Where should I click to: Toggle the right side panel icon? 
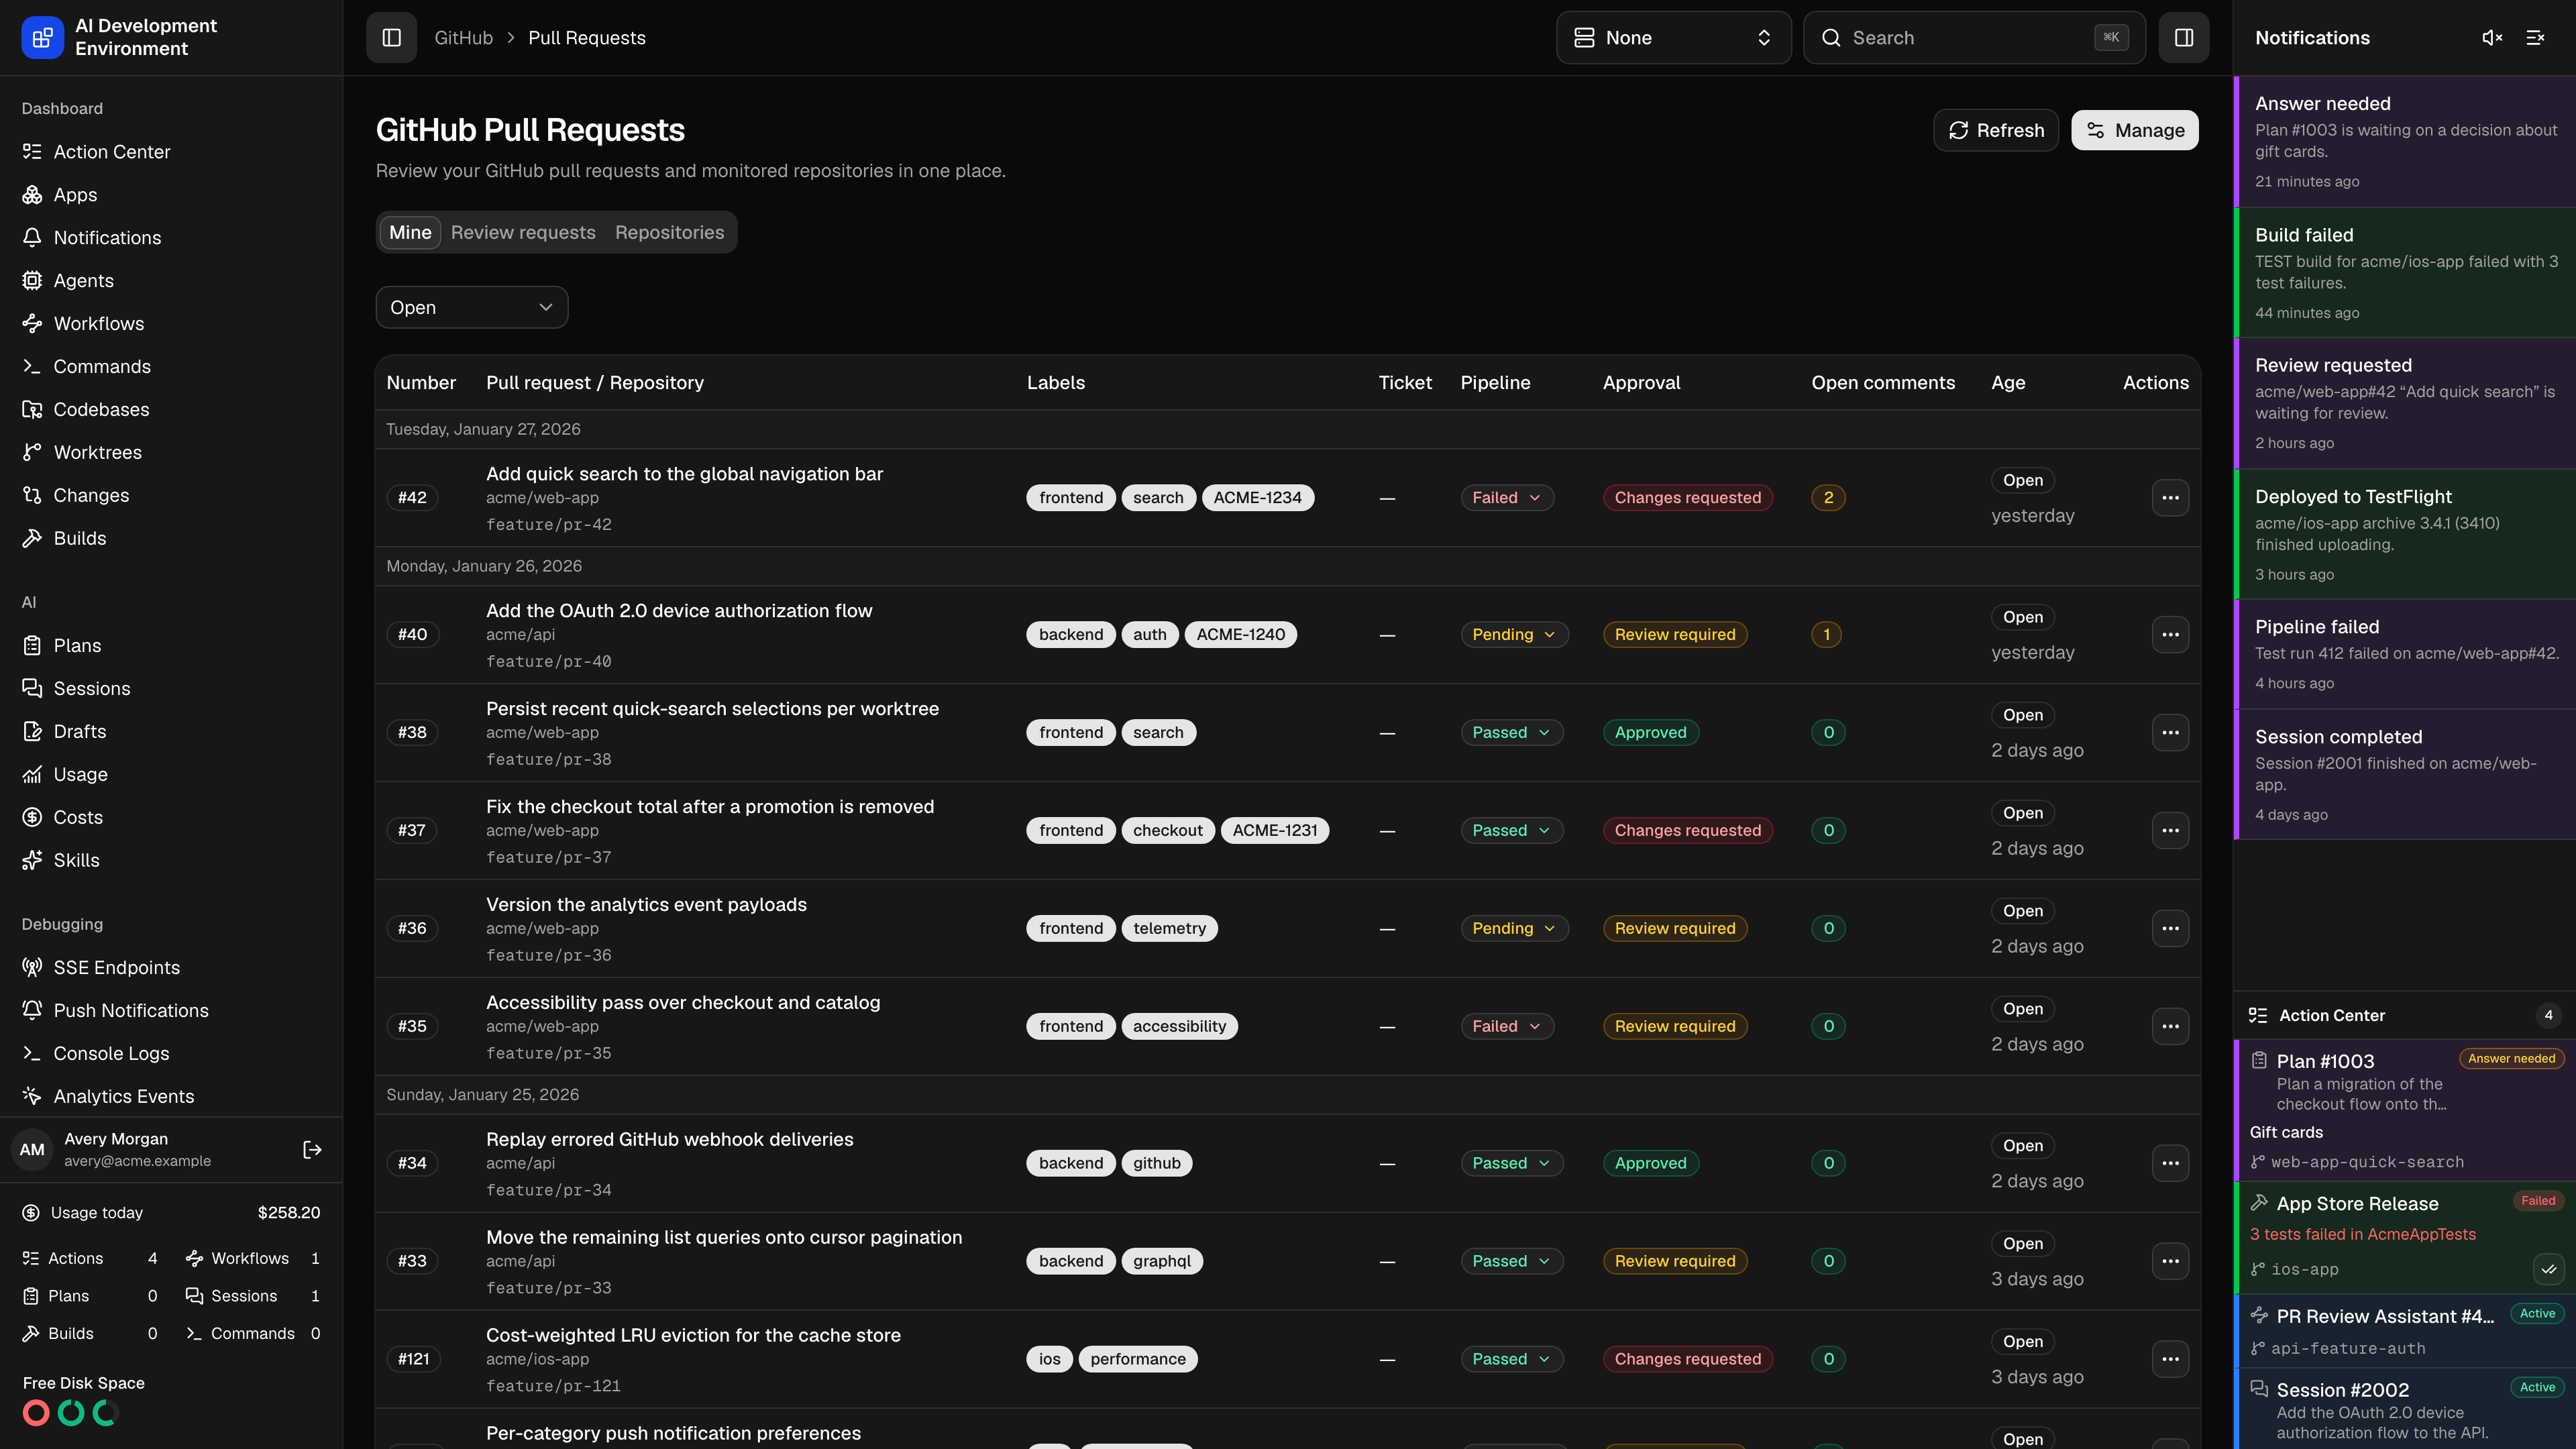pos(2183,38)
